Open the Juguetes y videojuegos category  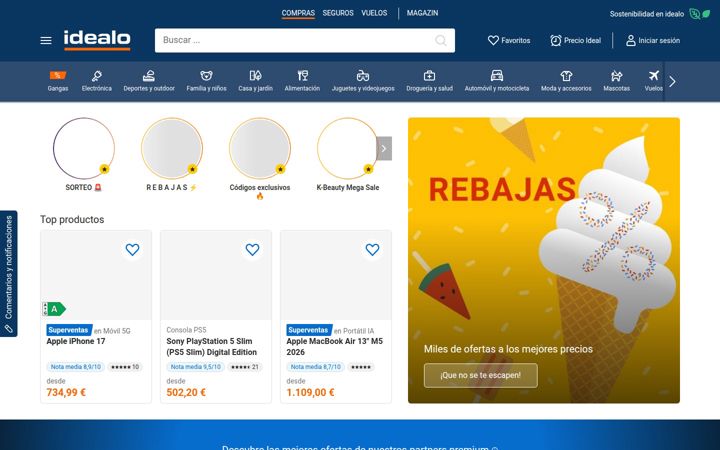click(x=363, y=81)
